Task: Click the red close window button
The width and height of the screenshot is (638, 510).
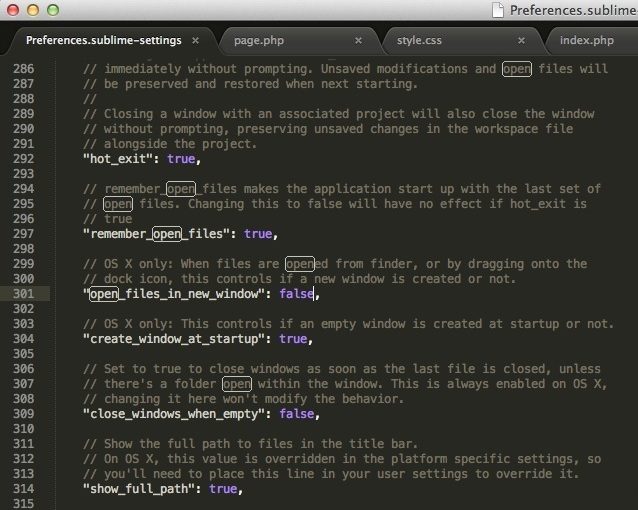Action: [13, 10]
